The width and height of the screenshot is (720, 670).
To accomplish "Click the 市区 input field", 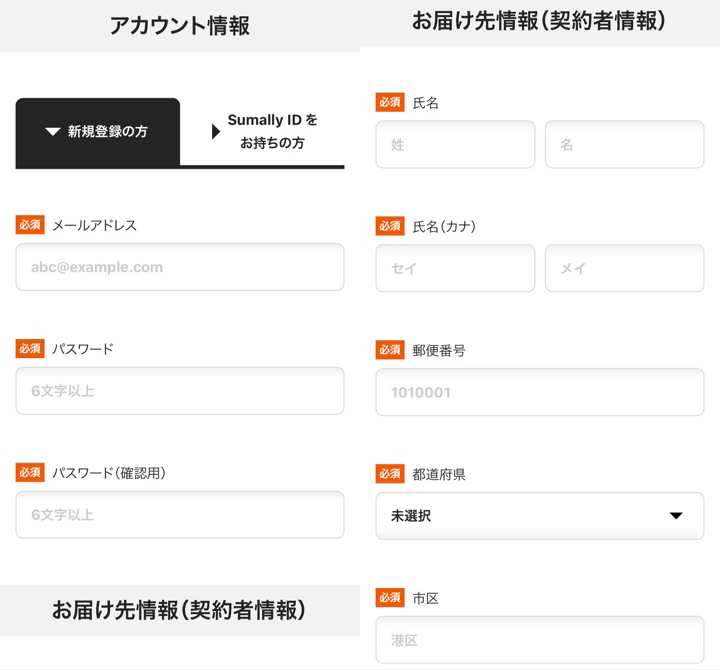I will pyautogui.click(x=540, y=640).
